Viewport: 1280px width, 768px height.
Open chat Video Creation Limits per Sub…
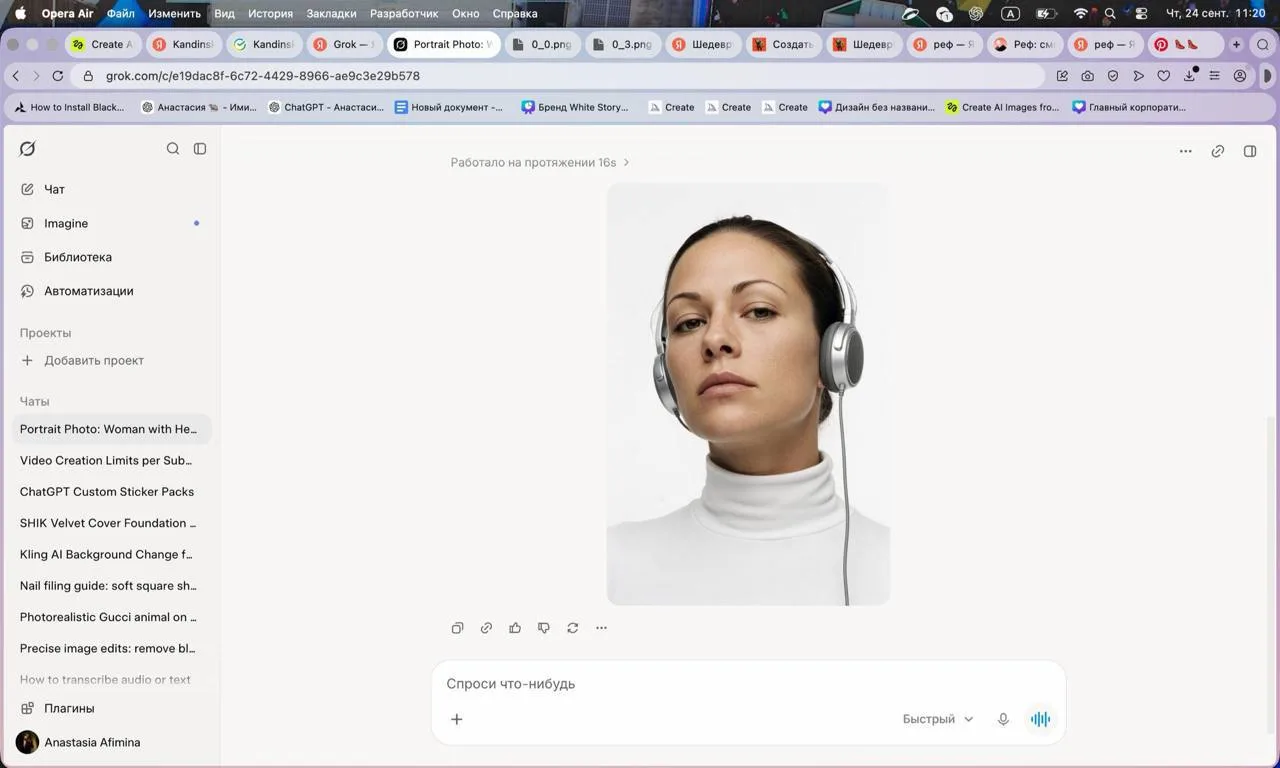(112, 460)
